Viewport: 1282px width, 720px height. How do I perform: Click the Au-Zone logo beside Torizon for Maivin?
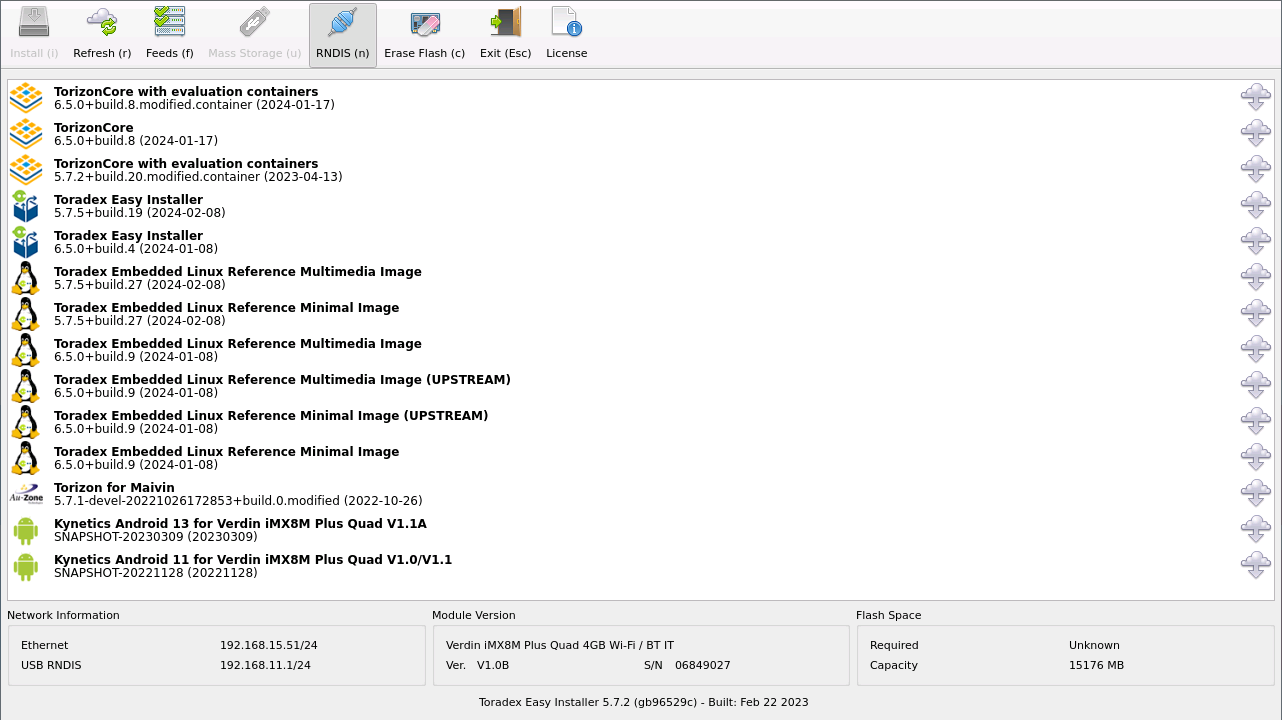26,493
